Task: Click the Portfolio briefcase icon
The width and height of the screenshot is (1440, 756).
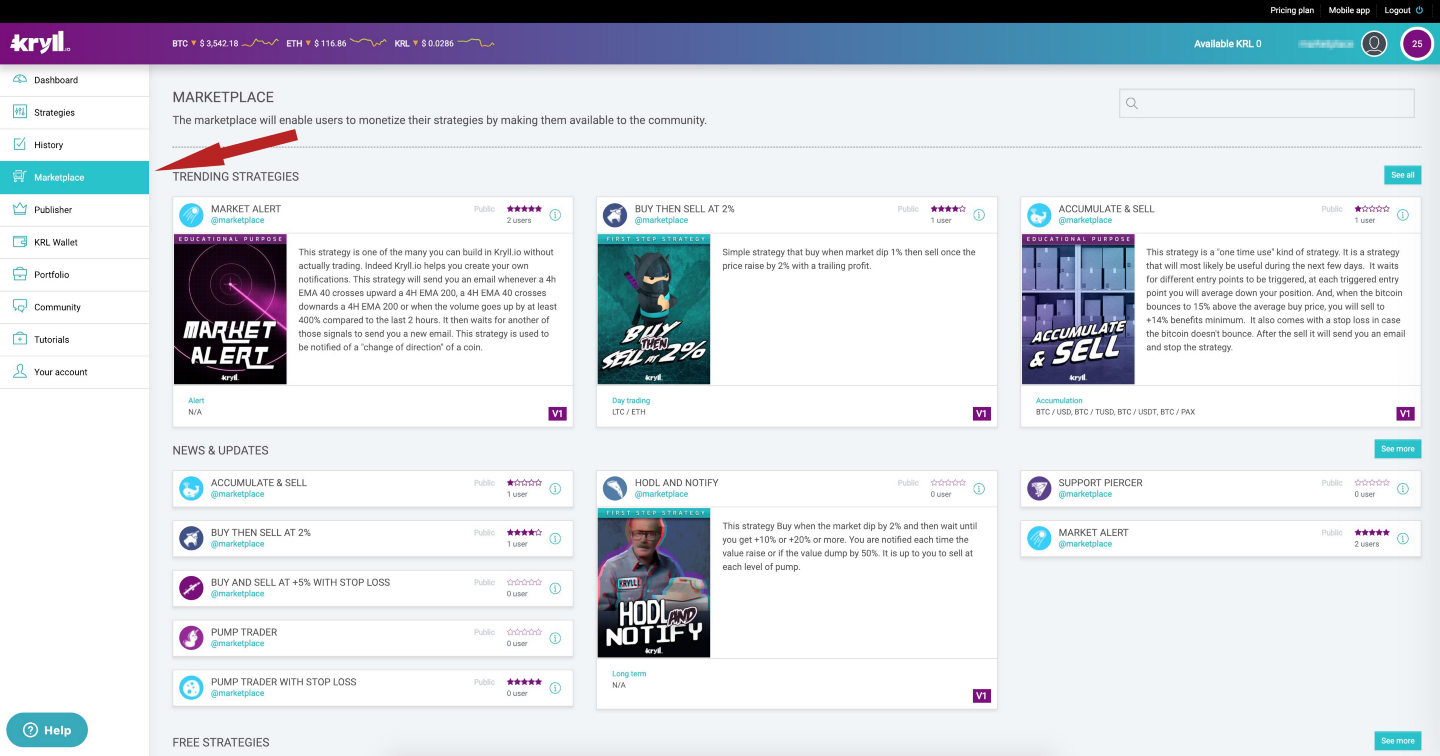Action: [20, 274]
